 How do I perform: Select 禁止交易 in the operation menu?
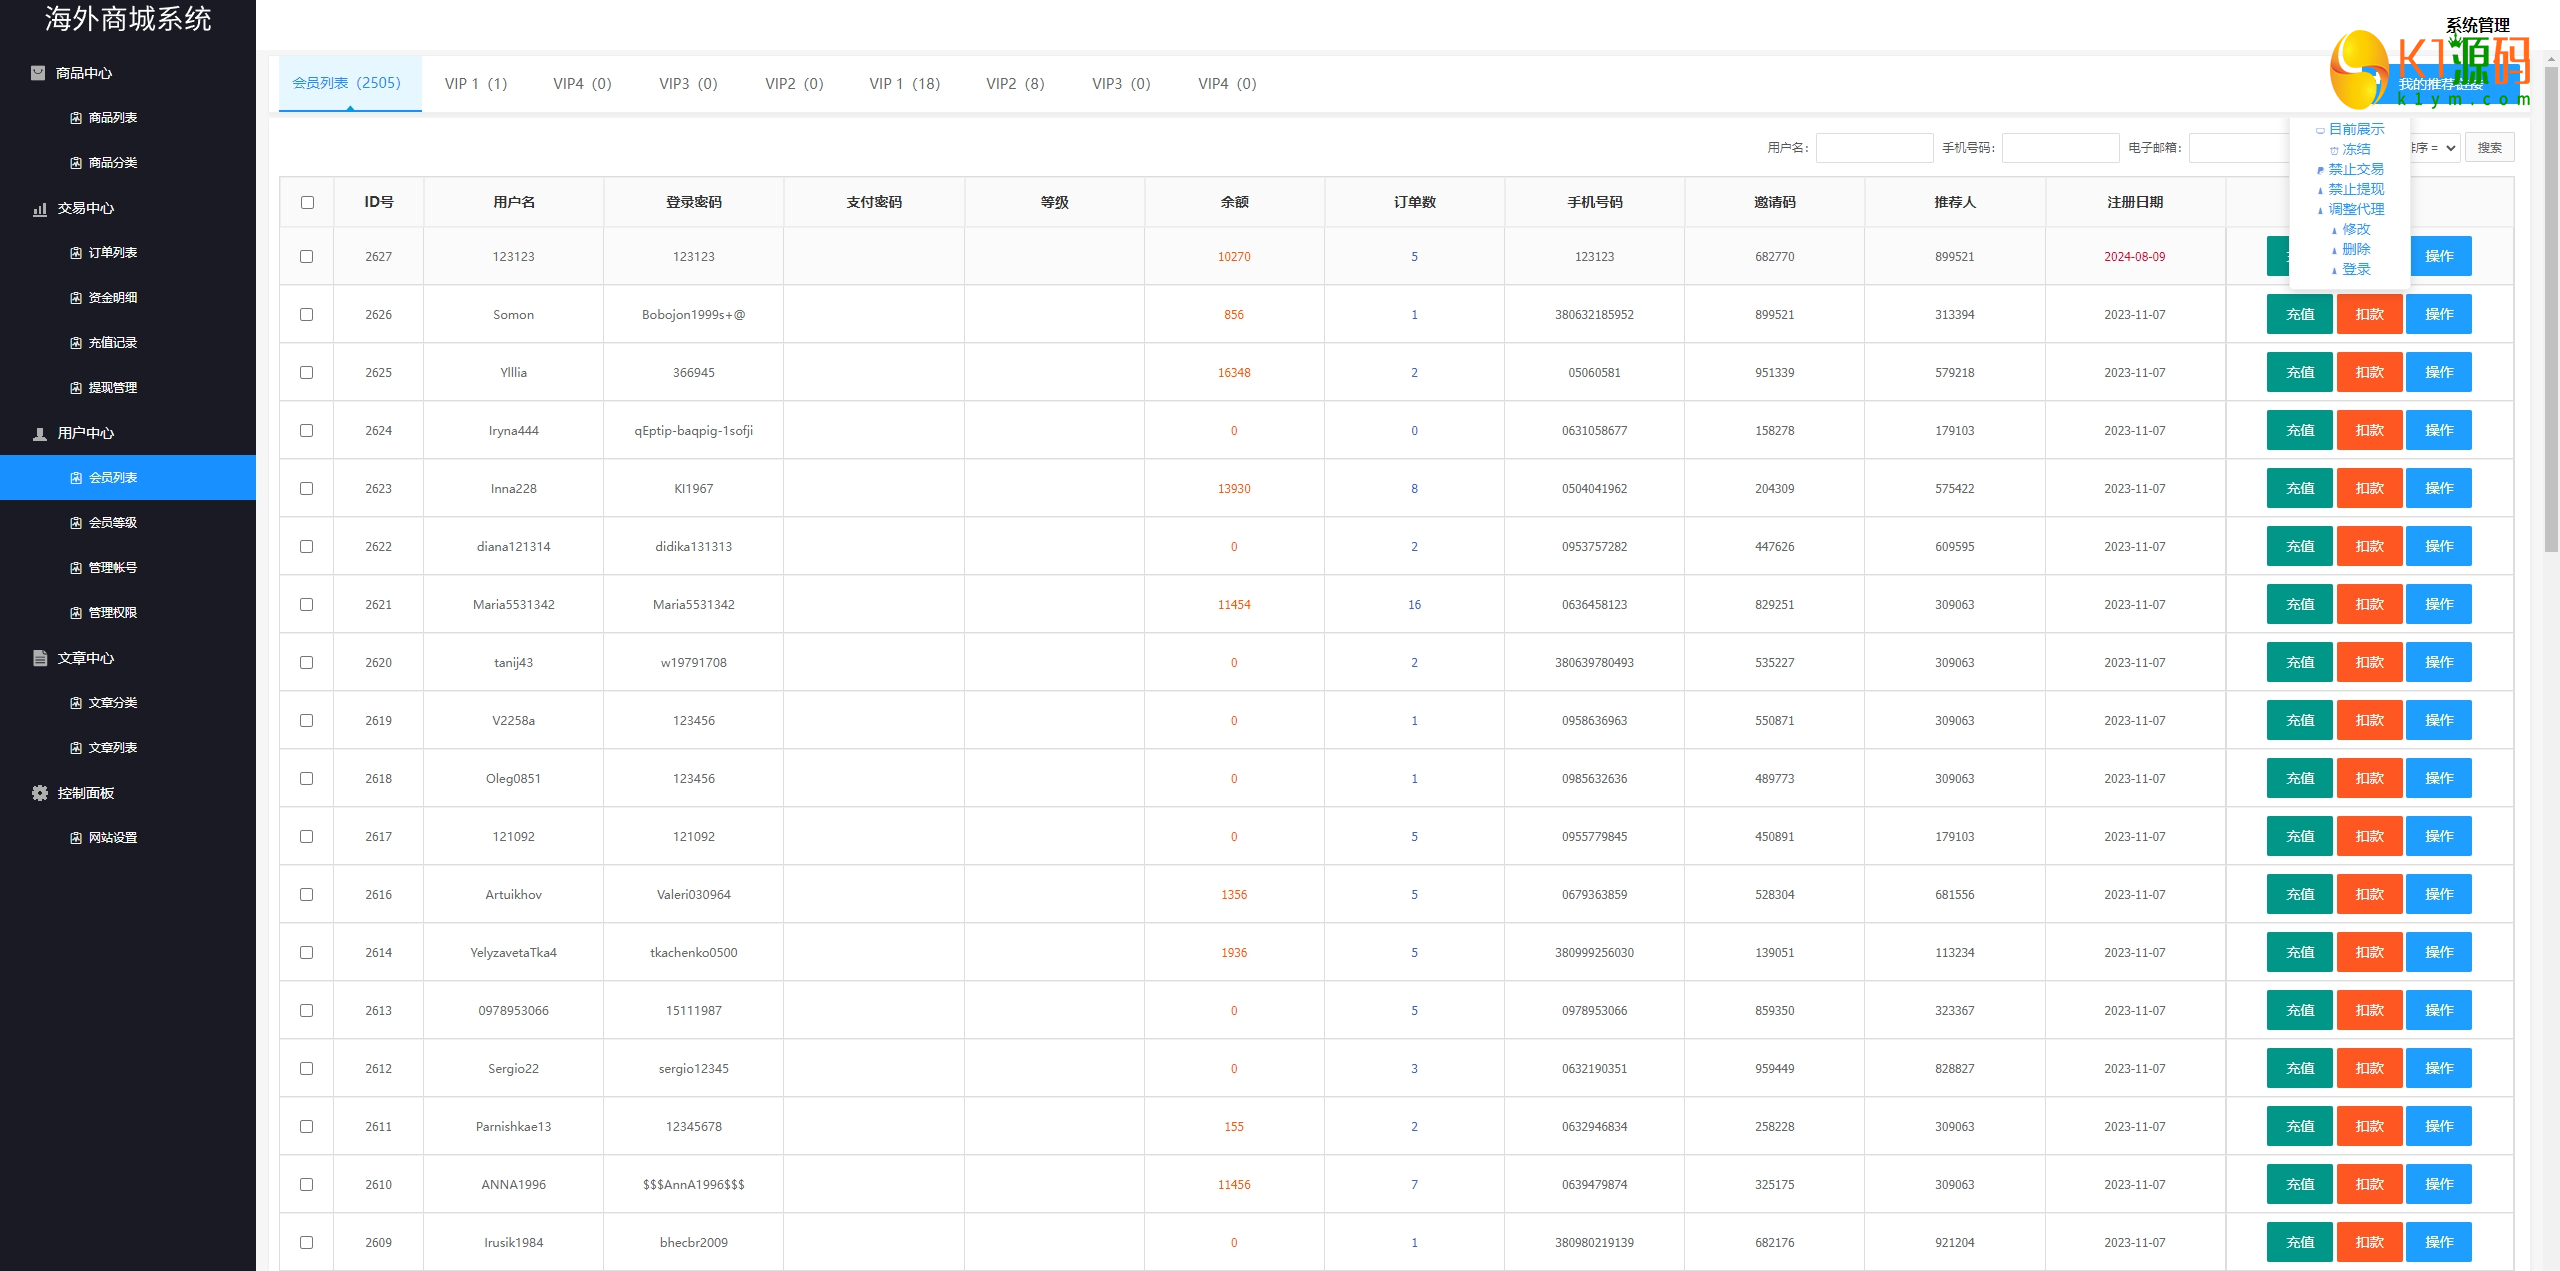2355,169
